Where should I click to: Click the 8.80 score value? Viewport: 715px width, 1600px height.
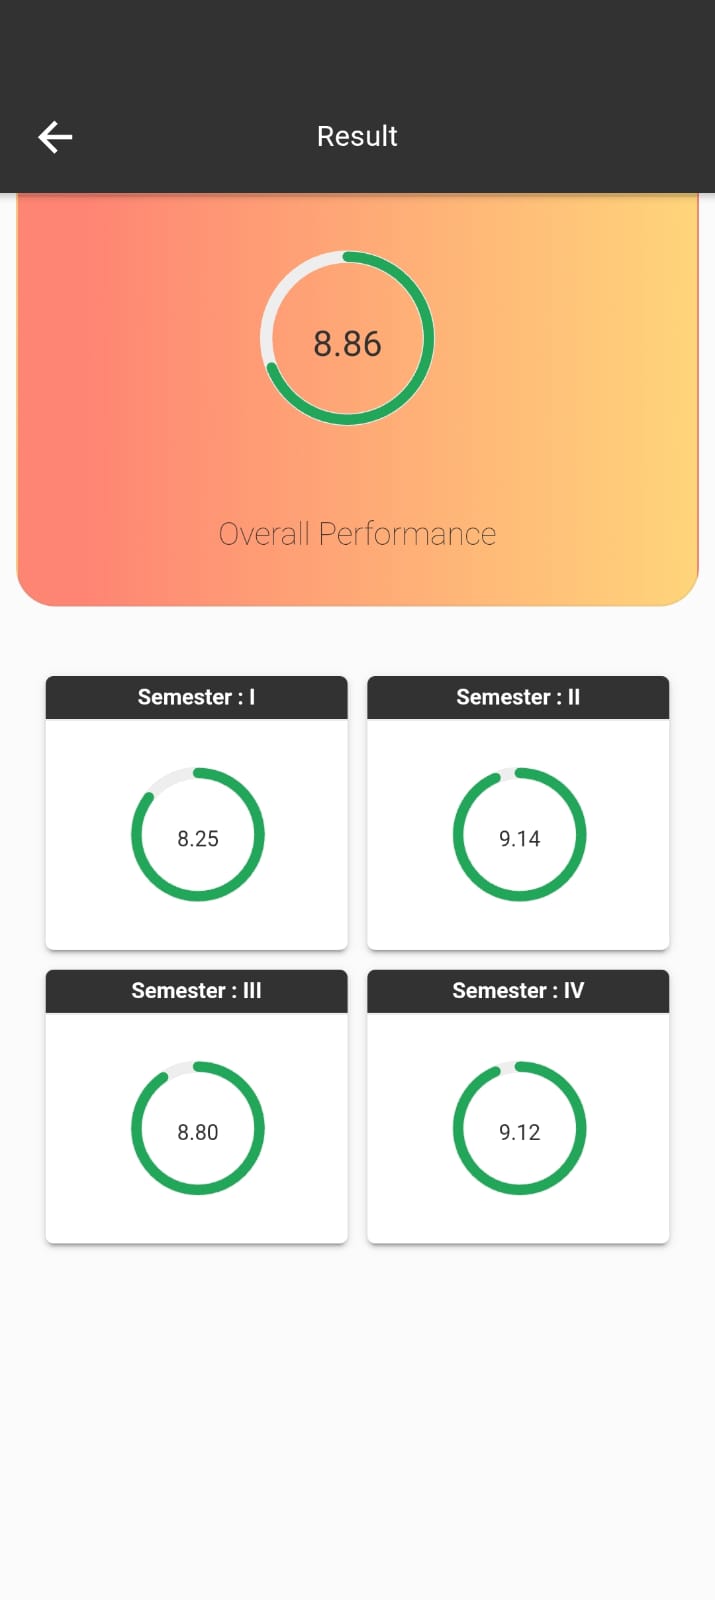(x=198, y=1133)
